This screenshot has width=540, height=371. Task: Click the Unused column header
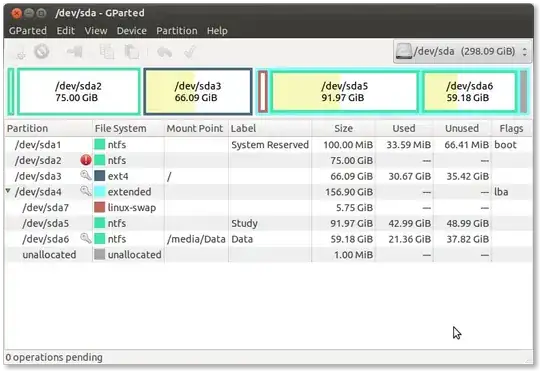coord(462,128)
